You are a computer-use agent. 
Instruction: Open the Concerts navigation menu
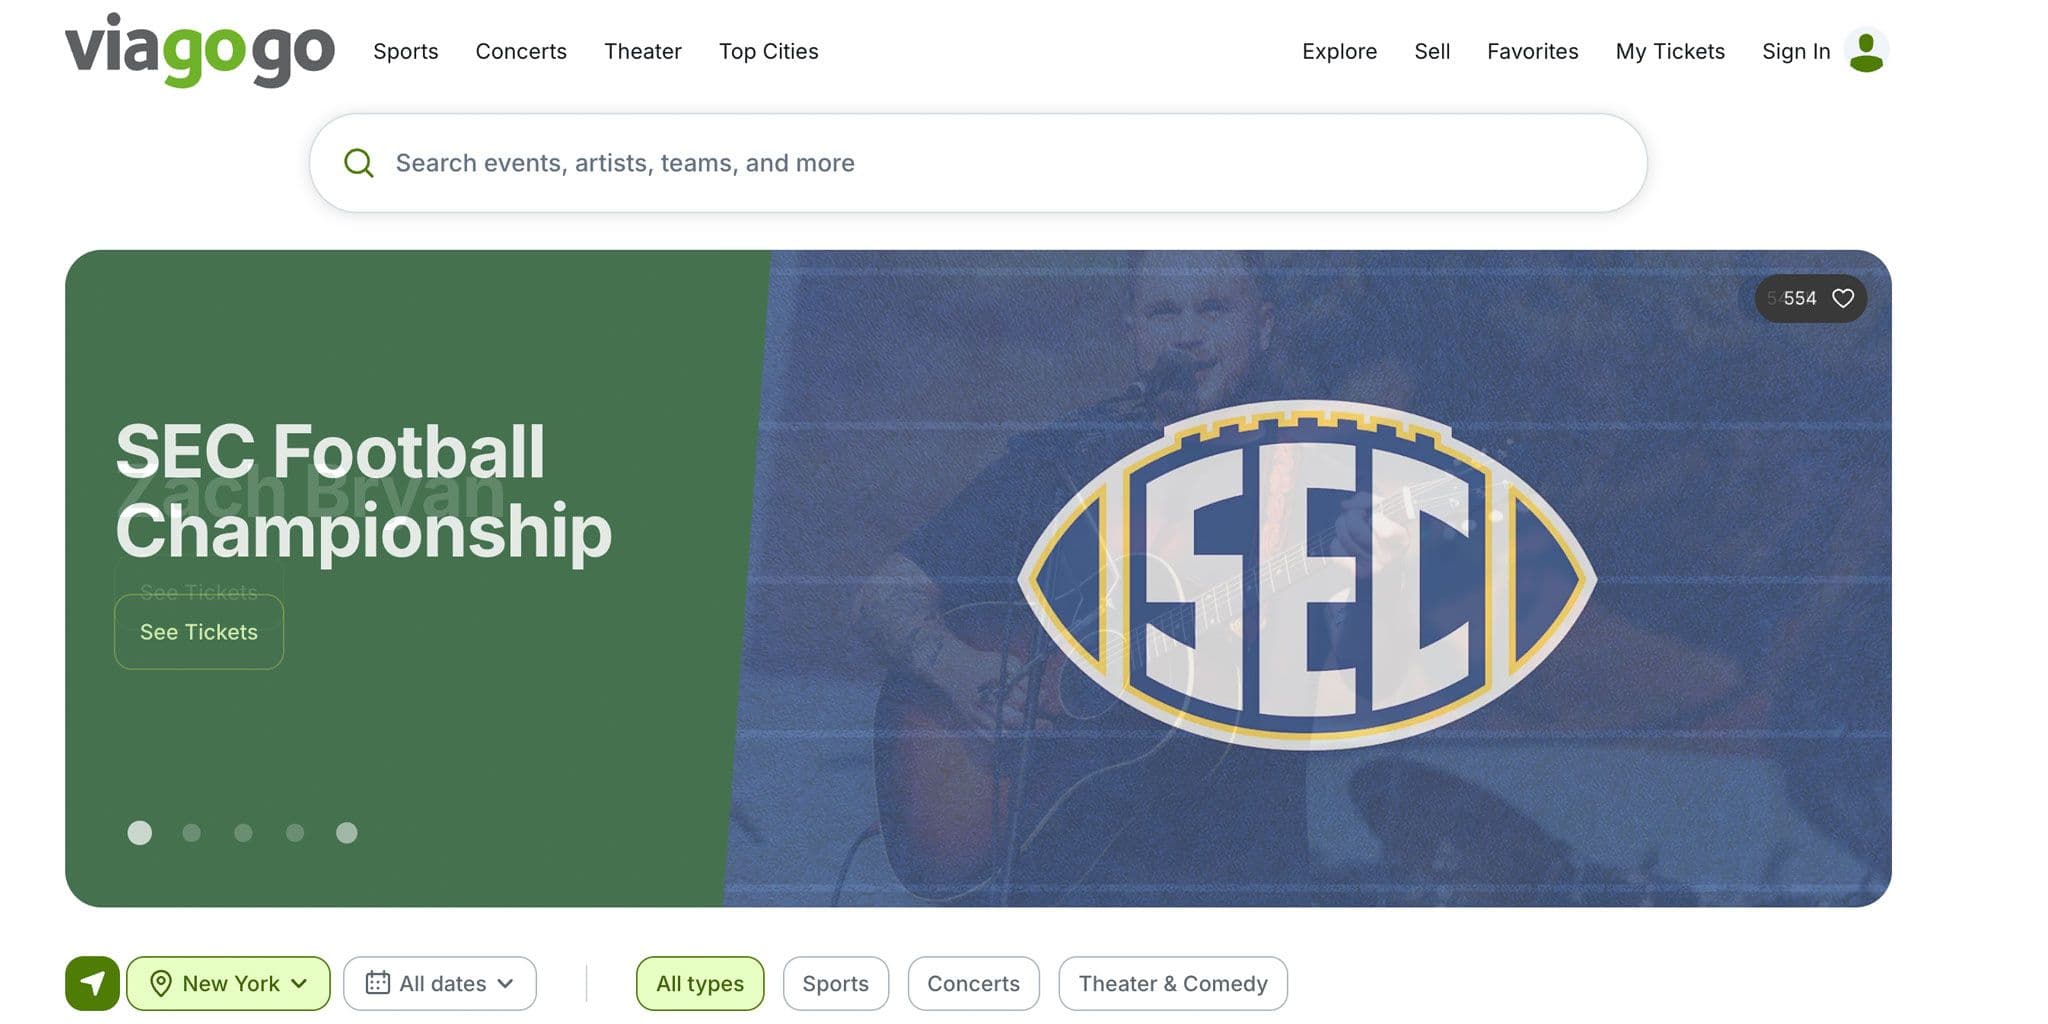coord(520,51)
